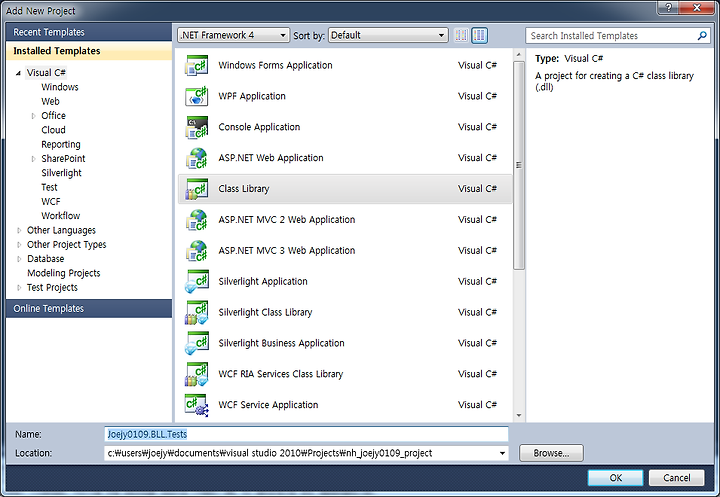720x497 pixels.
Task: Click the ASP.NET MVC 2 Web Application icon
Action: point(197,220)
